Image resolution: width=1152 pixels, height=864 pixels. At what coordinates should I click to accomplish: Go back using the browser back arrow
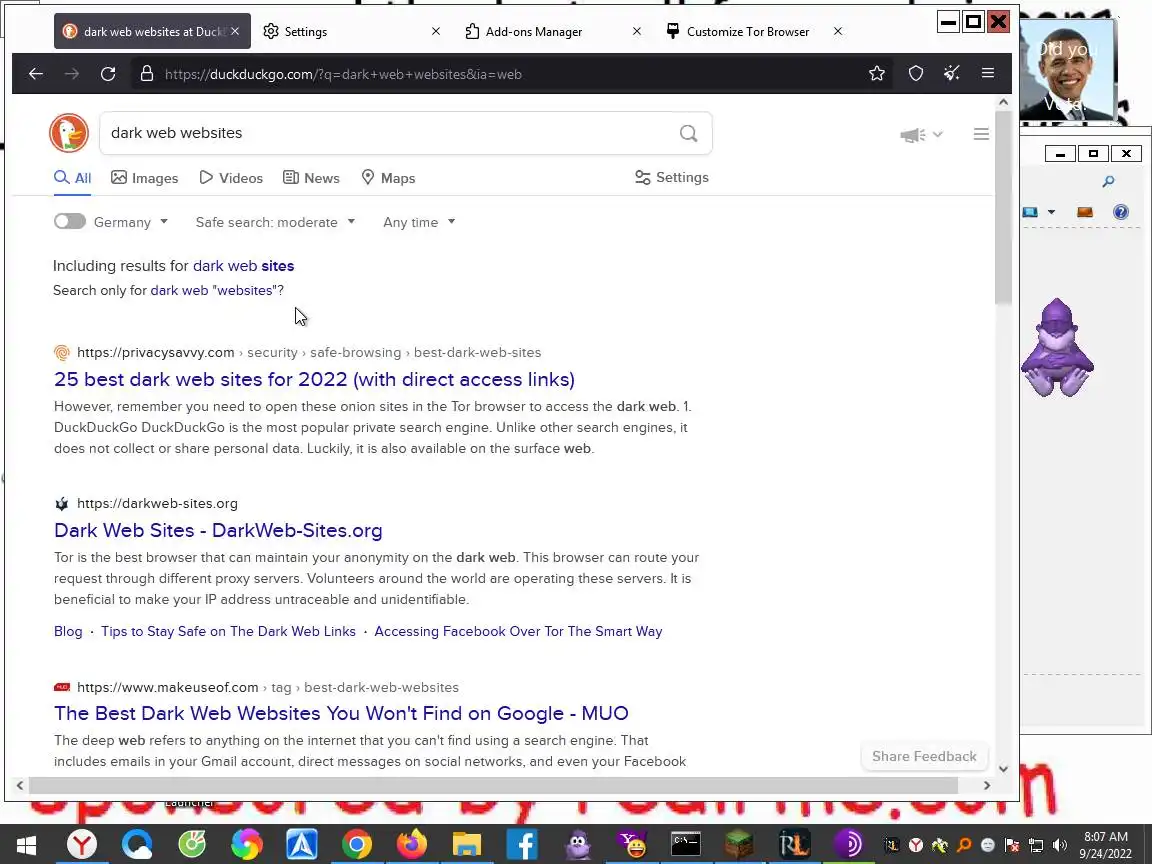35,73
